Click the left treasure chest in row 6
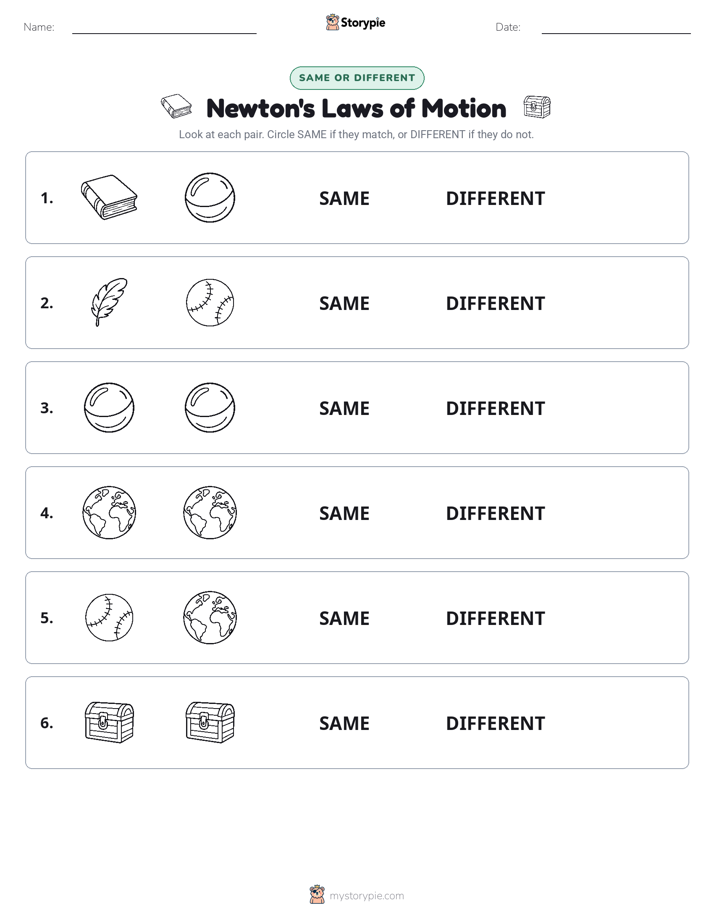The image size is (714, 924). 109,722
